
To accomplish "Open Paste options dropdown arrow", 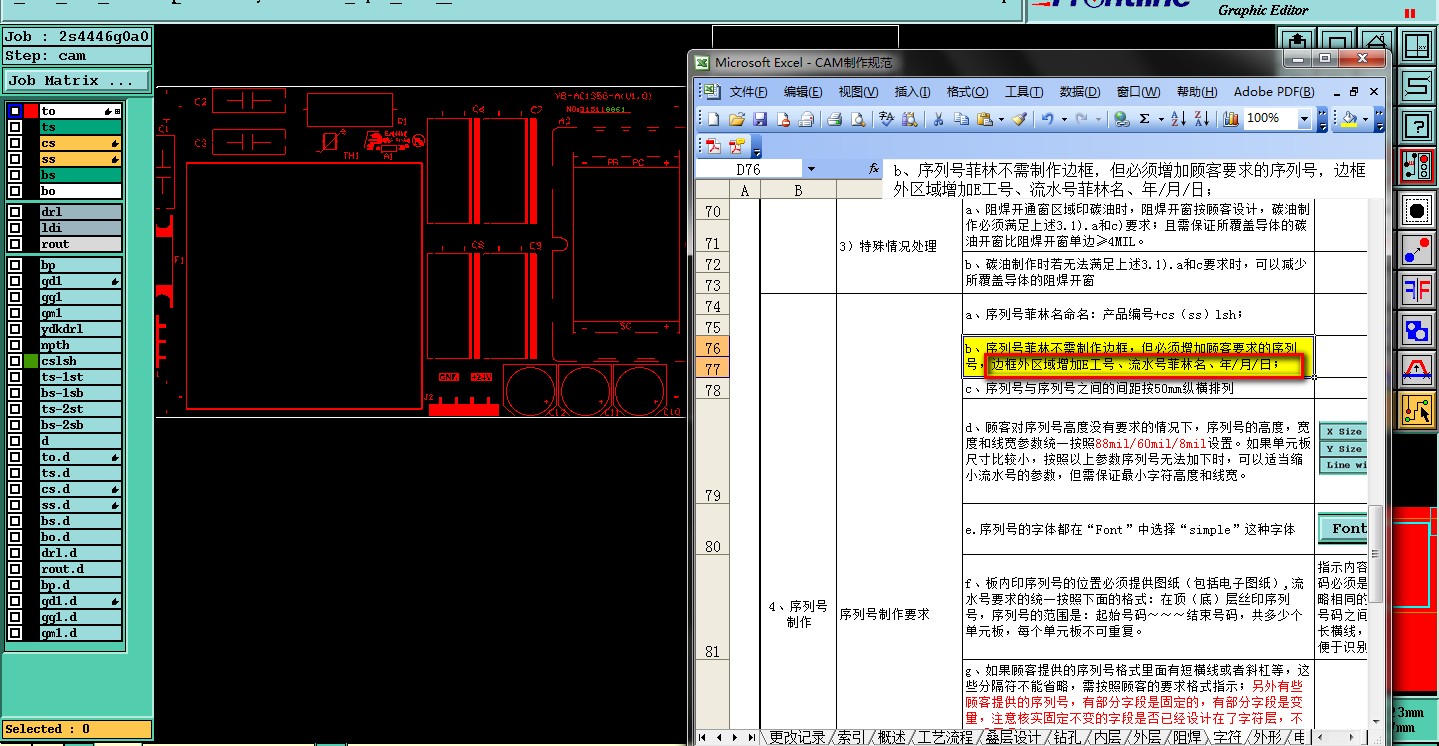I will 999,119.
